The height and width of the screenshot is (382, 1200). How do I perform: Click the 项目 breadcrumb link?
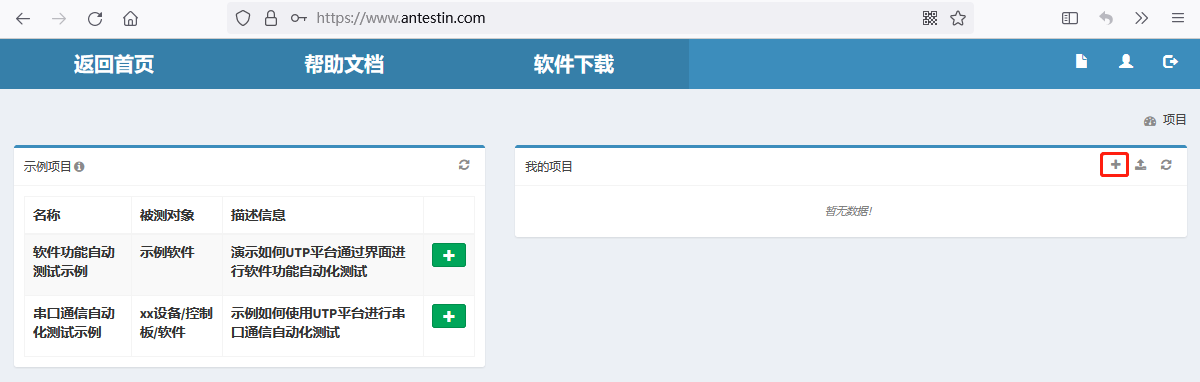pos(1175,120)
